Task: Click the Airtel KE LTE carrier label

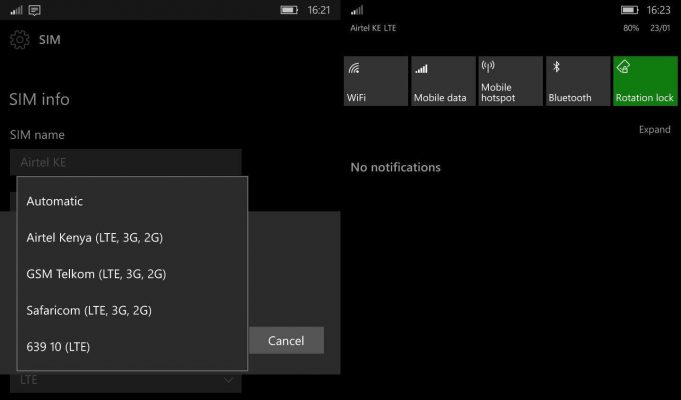Action: [x=373, y=28]
